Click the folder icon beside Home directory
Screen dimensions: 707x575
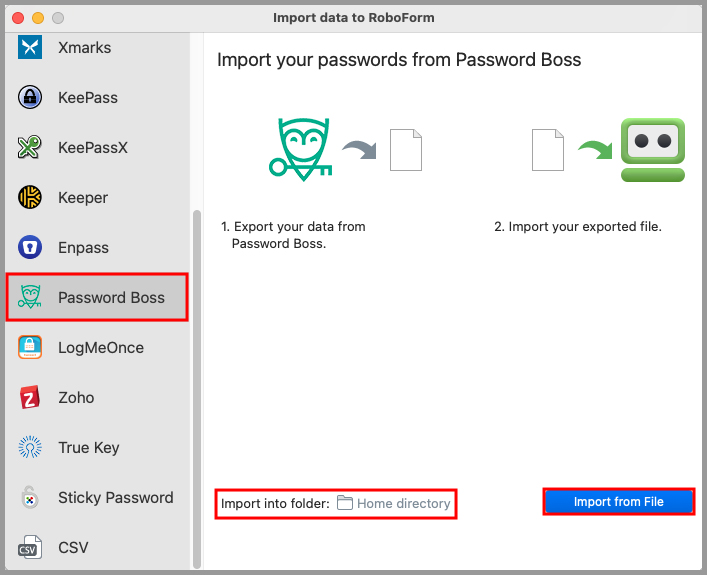345,503
